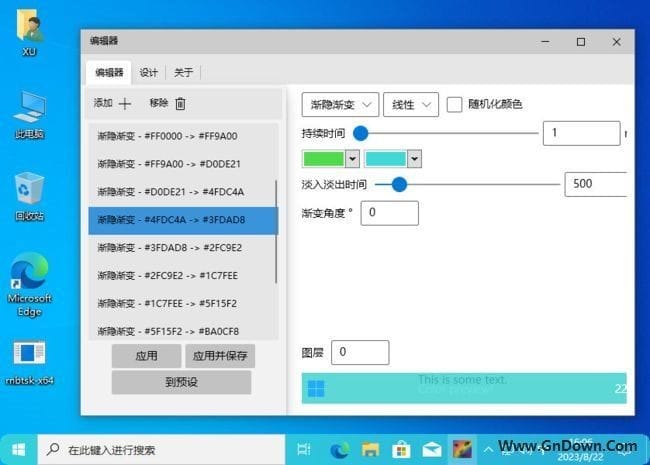Click the apply button
The image size is (650, 465).
click(146, 356)
